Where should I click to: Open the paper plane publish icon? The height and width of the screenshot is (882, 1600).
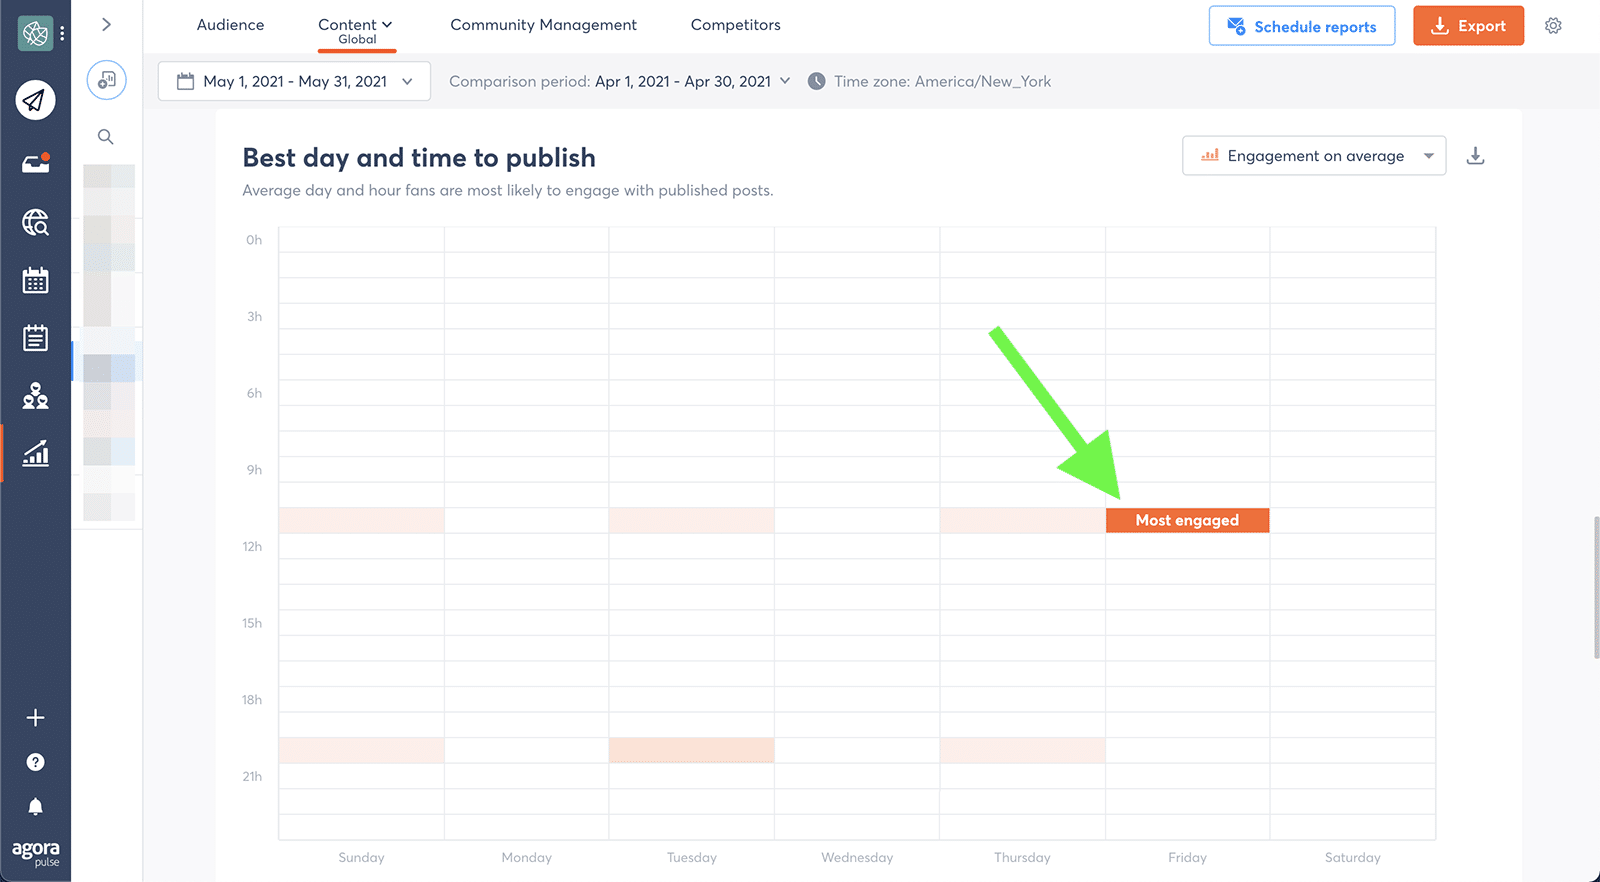point(35,100)
